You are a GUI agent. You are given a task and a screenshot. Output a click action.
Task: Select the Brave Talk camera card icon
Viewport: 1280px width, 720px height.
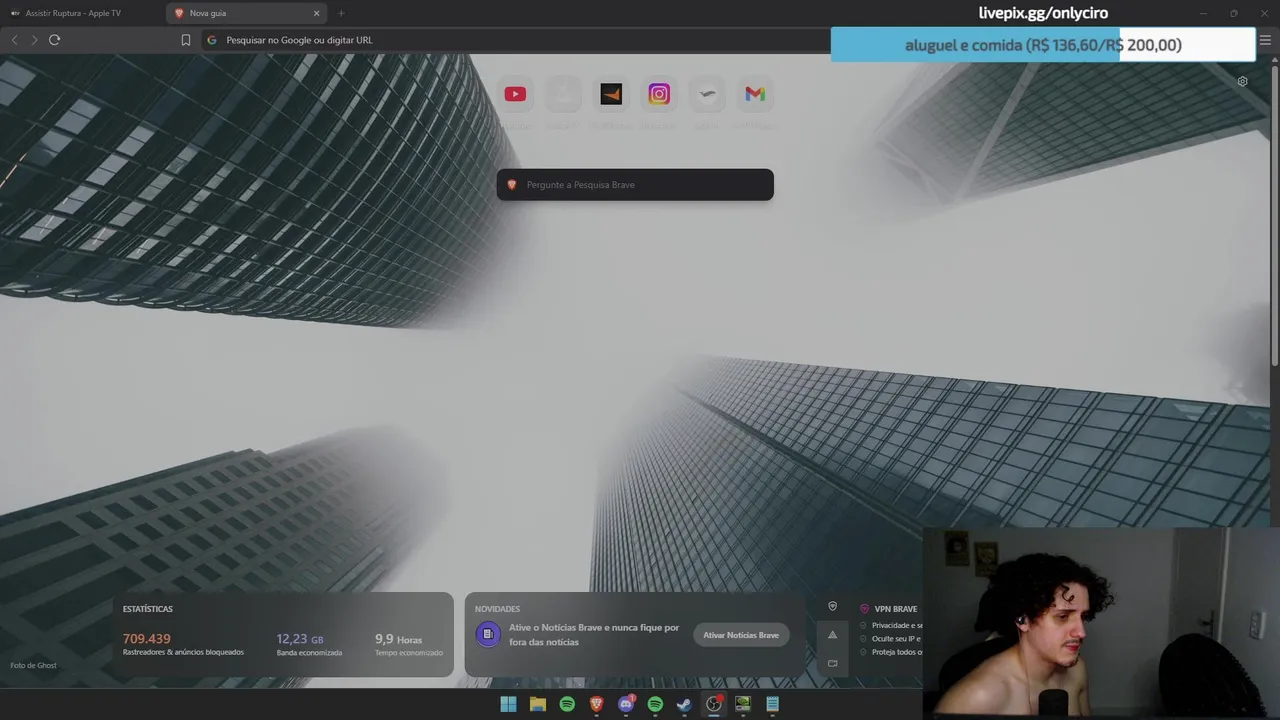[x=832, y=663]
